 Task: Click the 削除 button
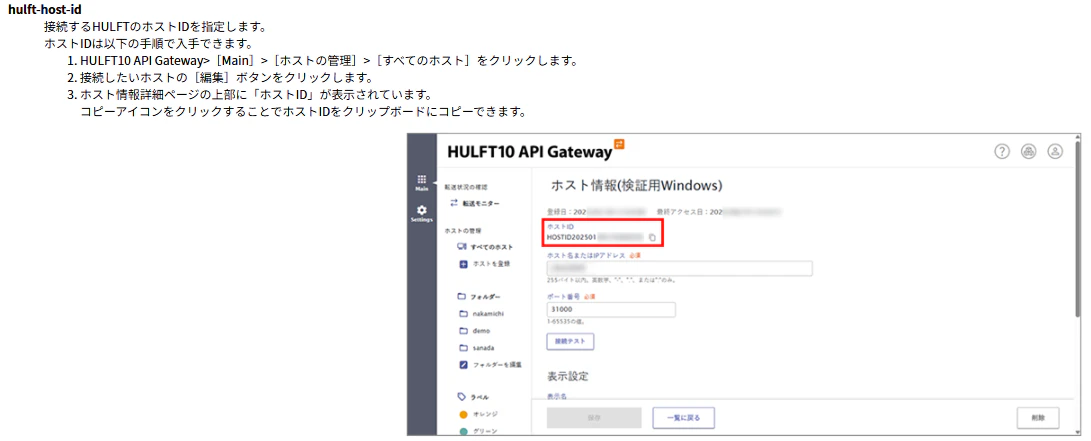1038,418
